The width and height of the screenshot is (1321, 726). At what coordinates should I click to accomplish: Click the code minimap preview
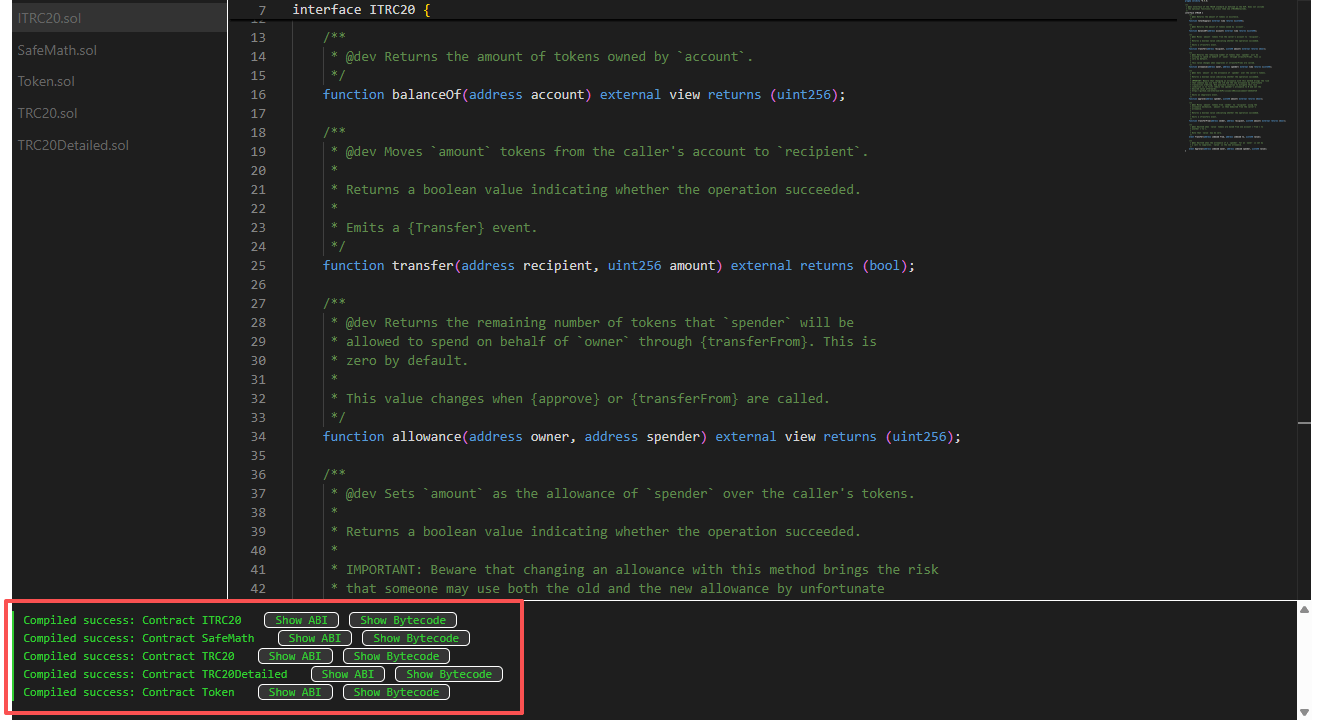tap(1238, 80)
